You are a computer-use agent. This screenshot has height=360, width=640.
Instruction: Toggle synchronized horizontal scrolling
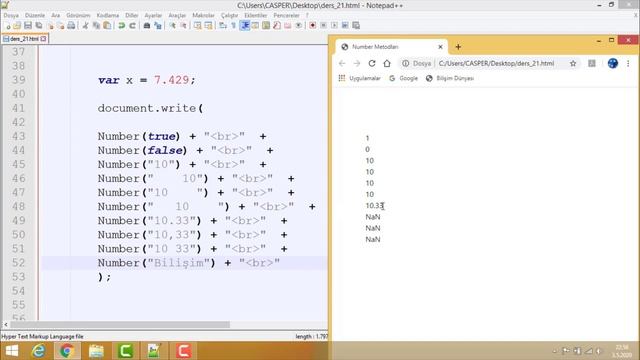209,25
